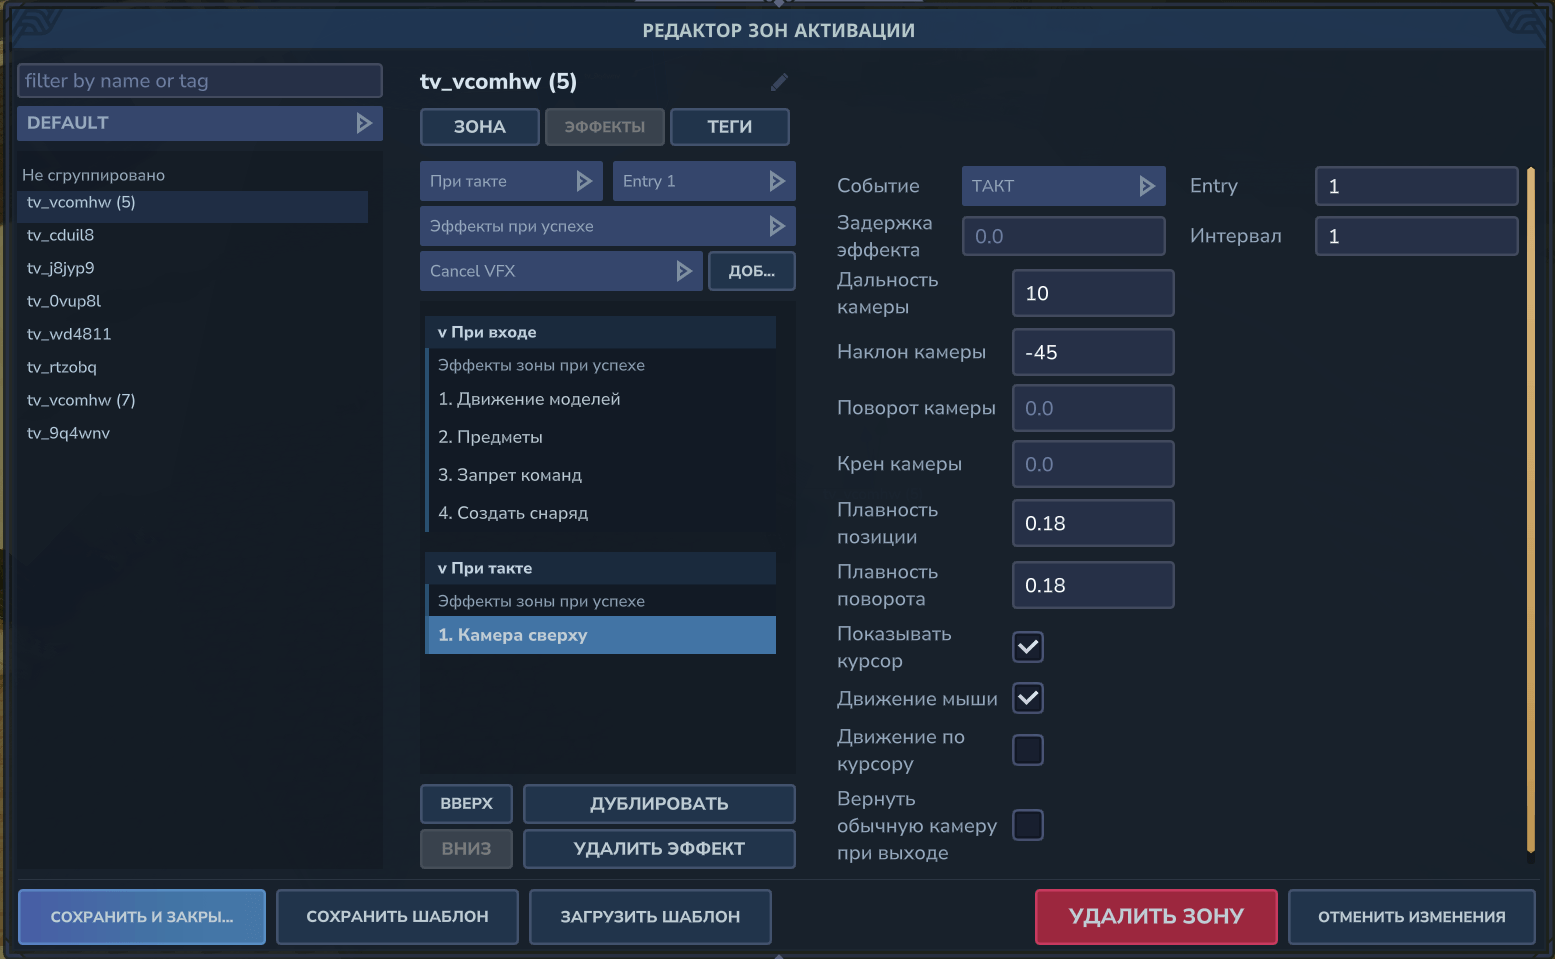1555x959 pixels.
Task: Click the Поворот камеры input field
Action: [1093, 408]
